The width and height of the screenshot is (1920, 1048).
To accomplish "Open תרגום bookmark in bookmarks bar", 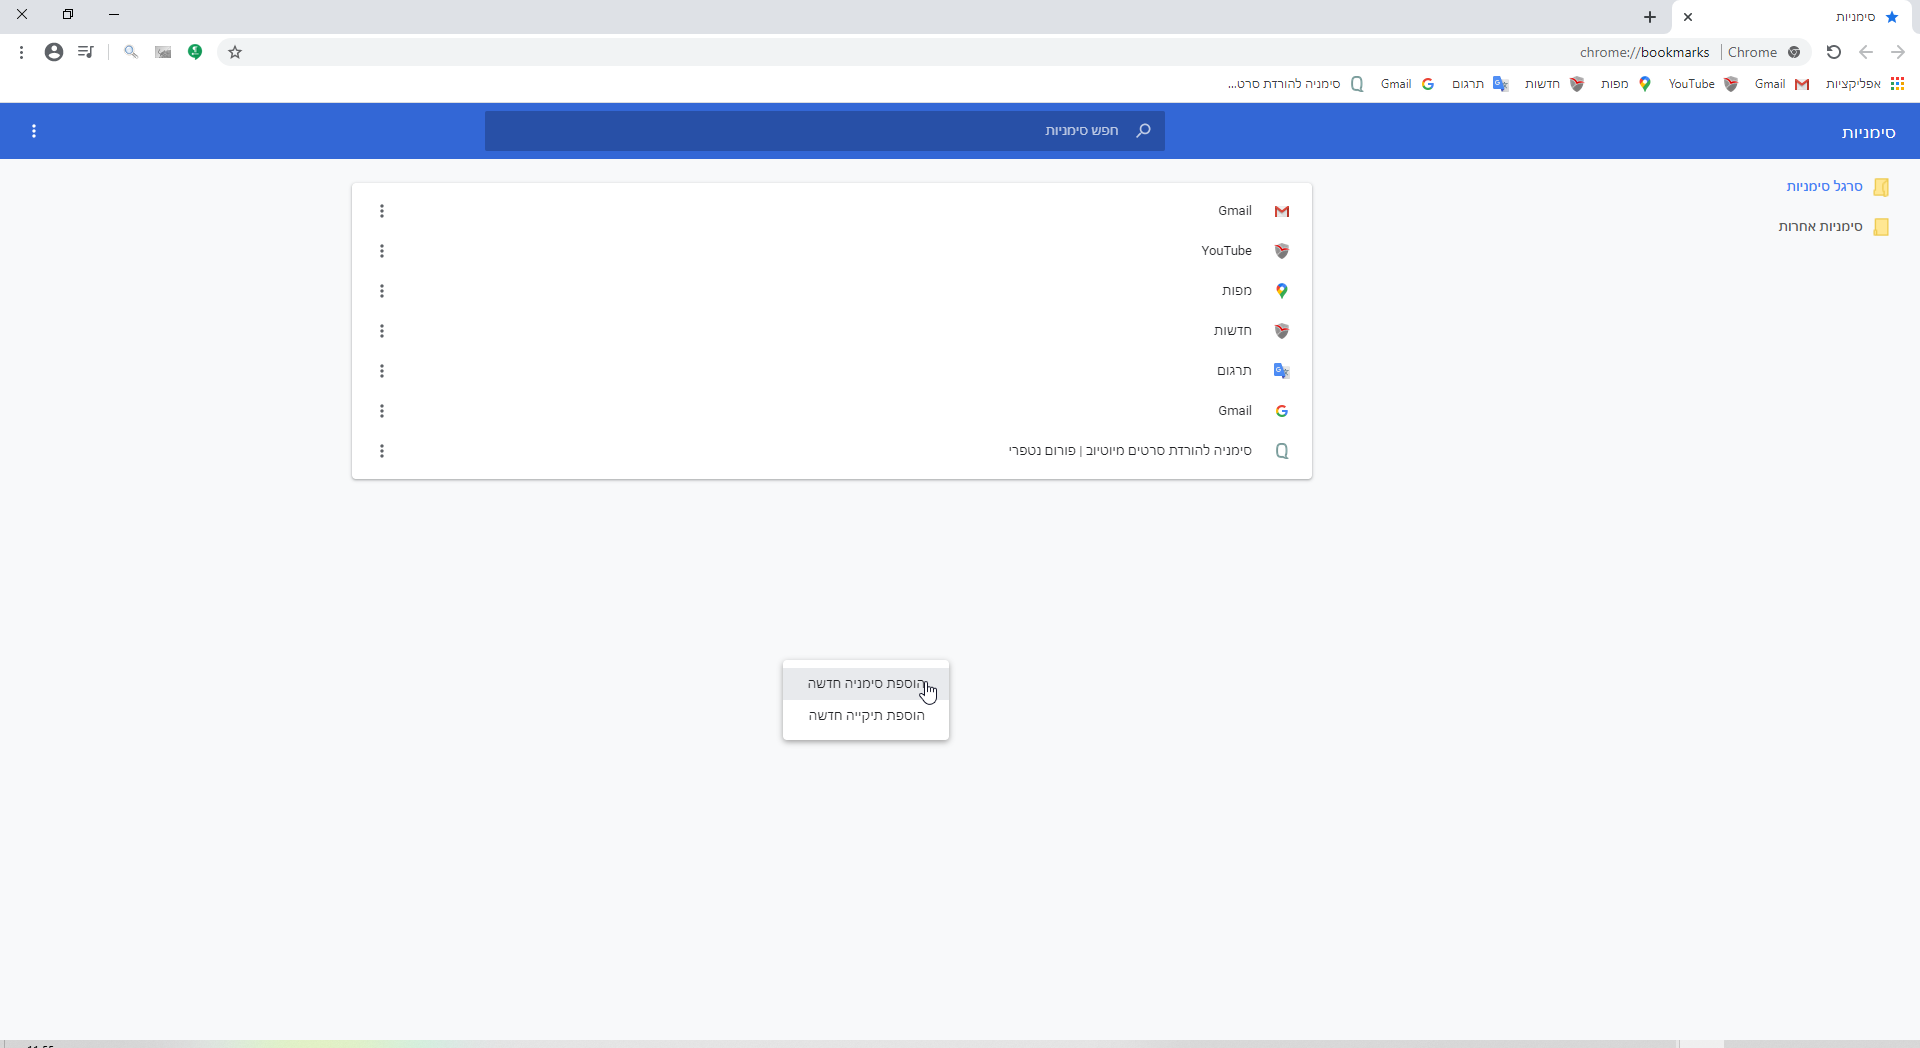I will click(x=1480, y=84).
